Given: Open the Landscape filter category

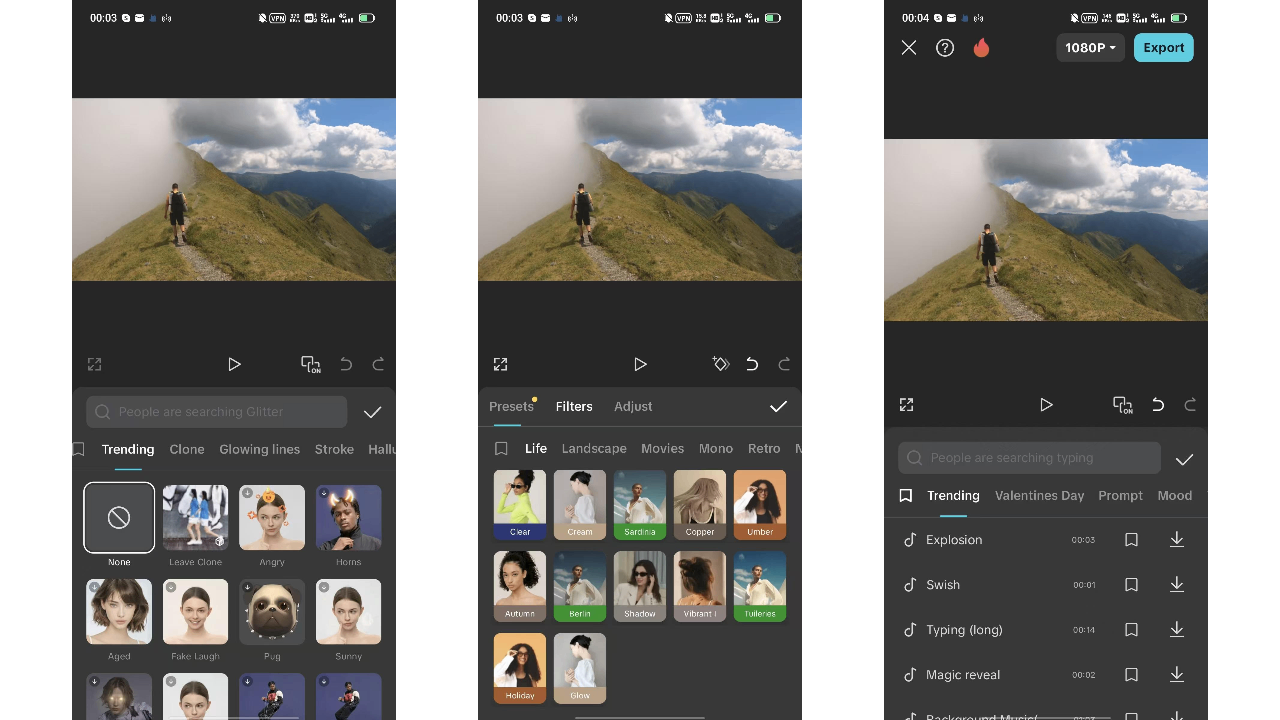Looking at the screenshot, I should 594,449.
